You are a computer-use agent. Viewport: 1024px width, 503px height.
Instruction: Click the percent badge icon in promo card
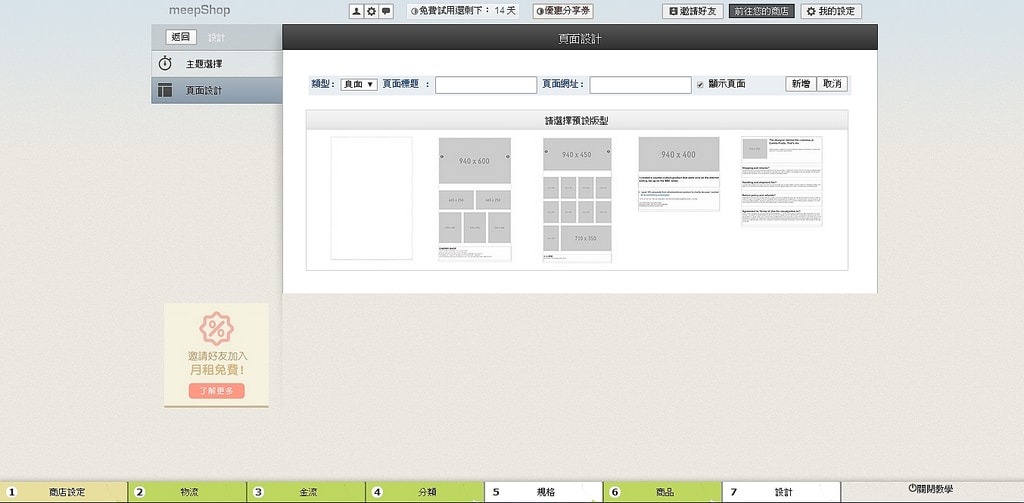(216, 328)
